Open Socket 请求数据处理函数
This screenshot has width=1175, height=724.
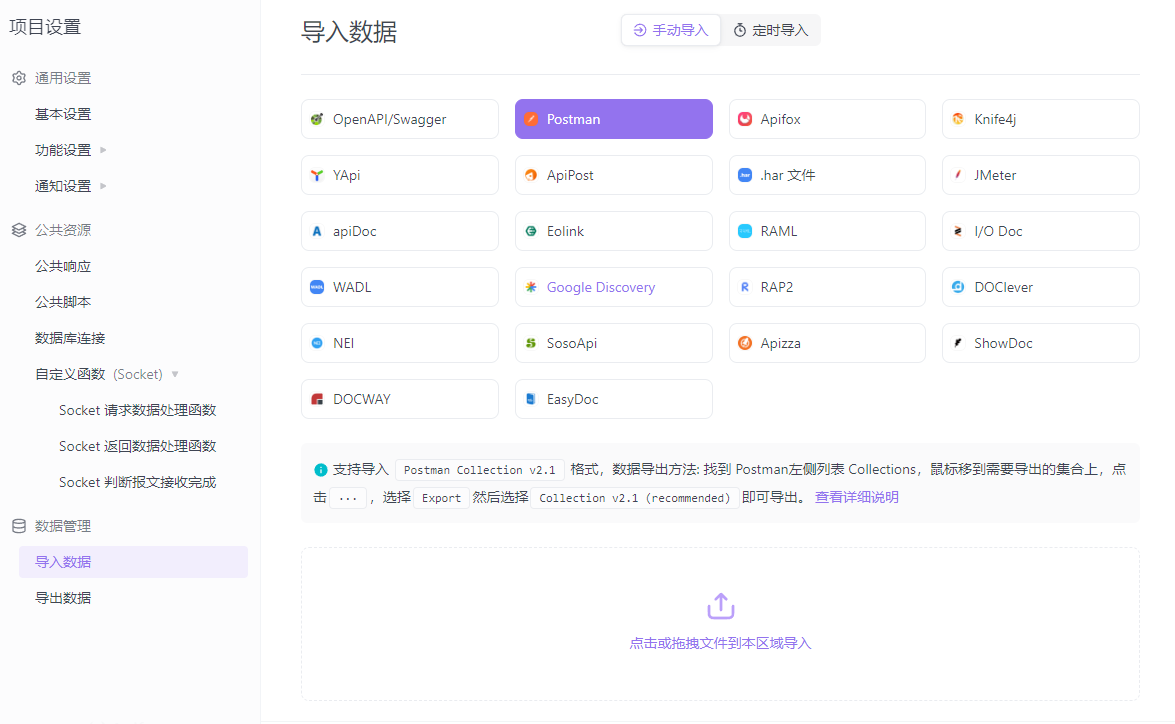point(137,410)
